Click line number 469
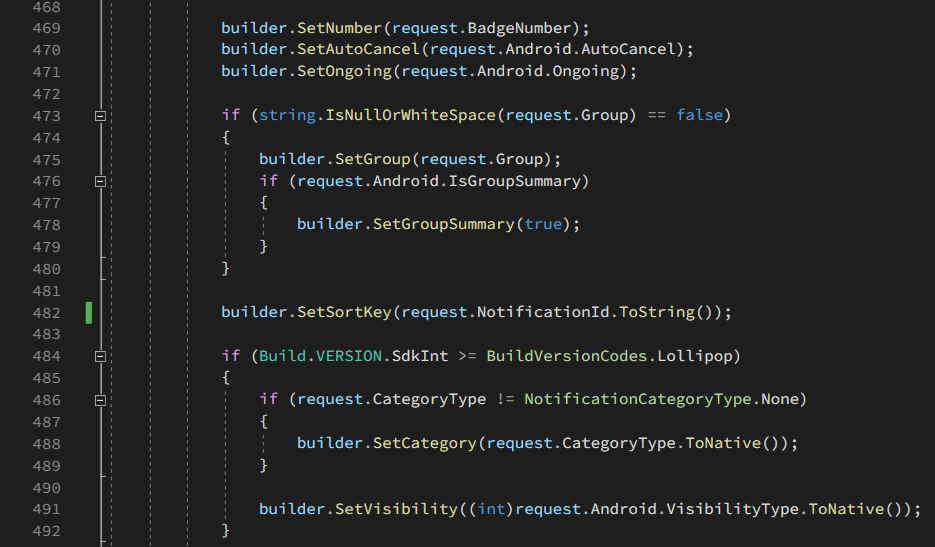 pos(47,28)
